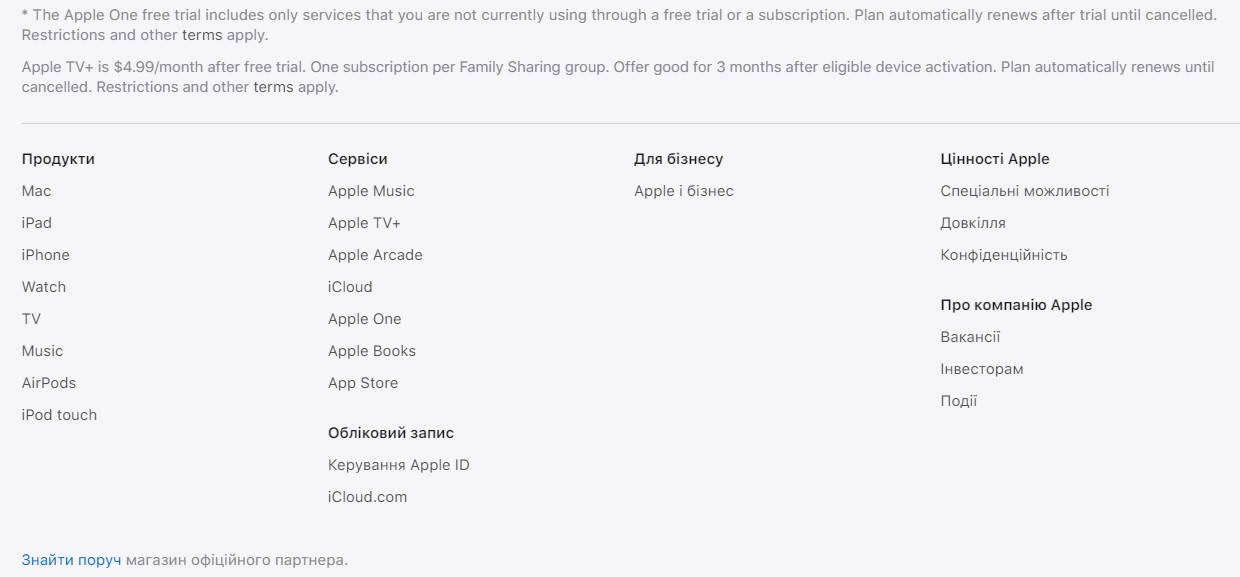The height and width of the screenshot is (577, 1240).
Task: Click the iPhone footer link
Action: click(x=46, y=255)
